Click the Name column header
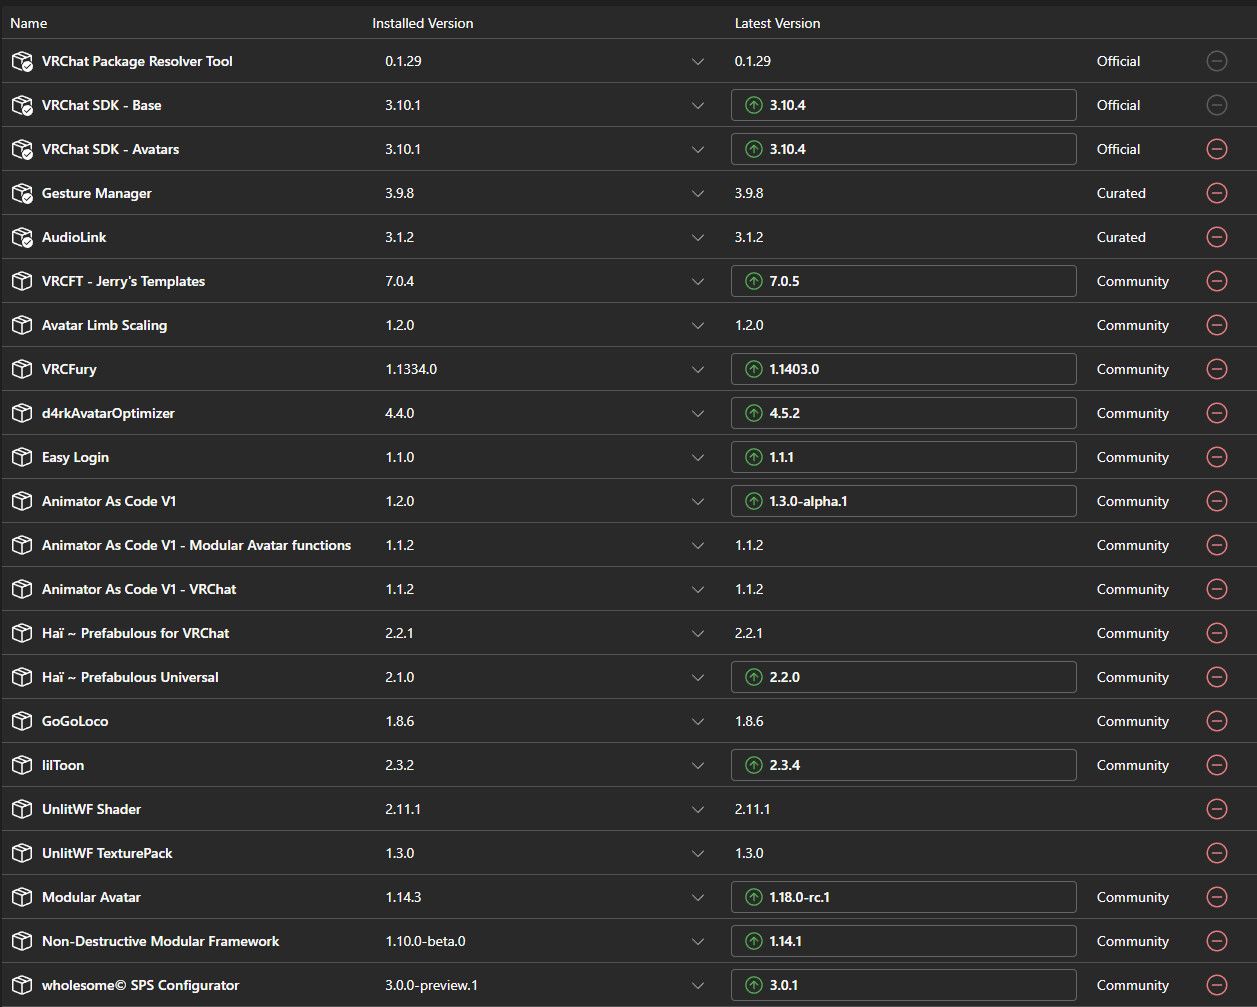The height and width of the screenshot is (1007, 1257). 29,23
